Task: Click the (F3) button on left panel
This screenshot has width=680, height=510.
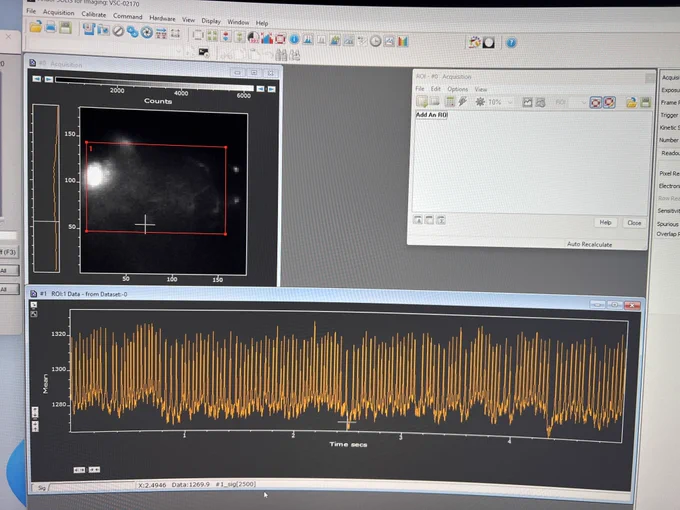Action: point(9,252)
